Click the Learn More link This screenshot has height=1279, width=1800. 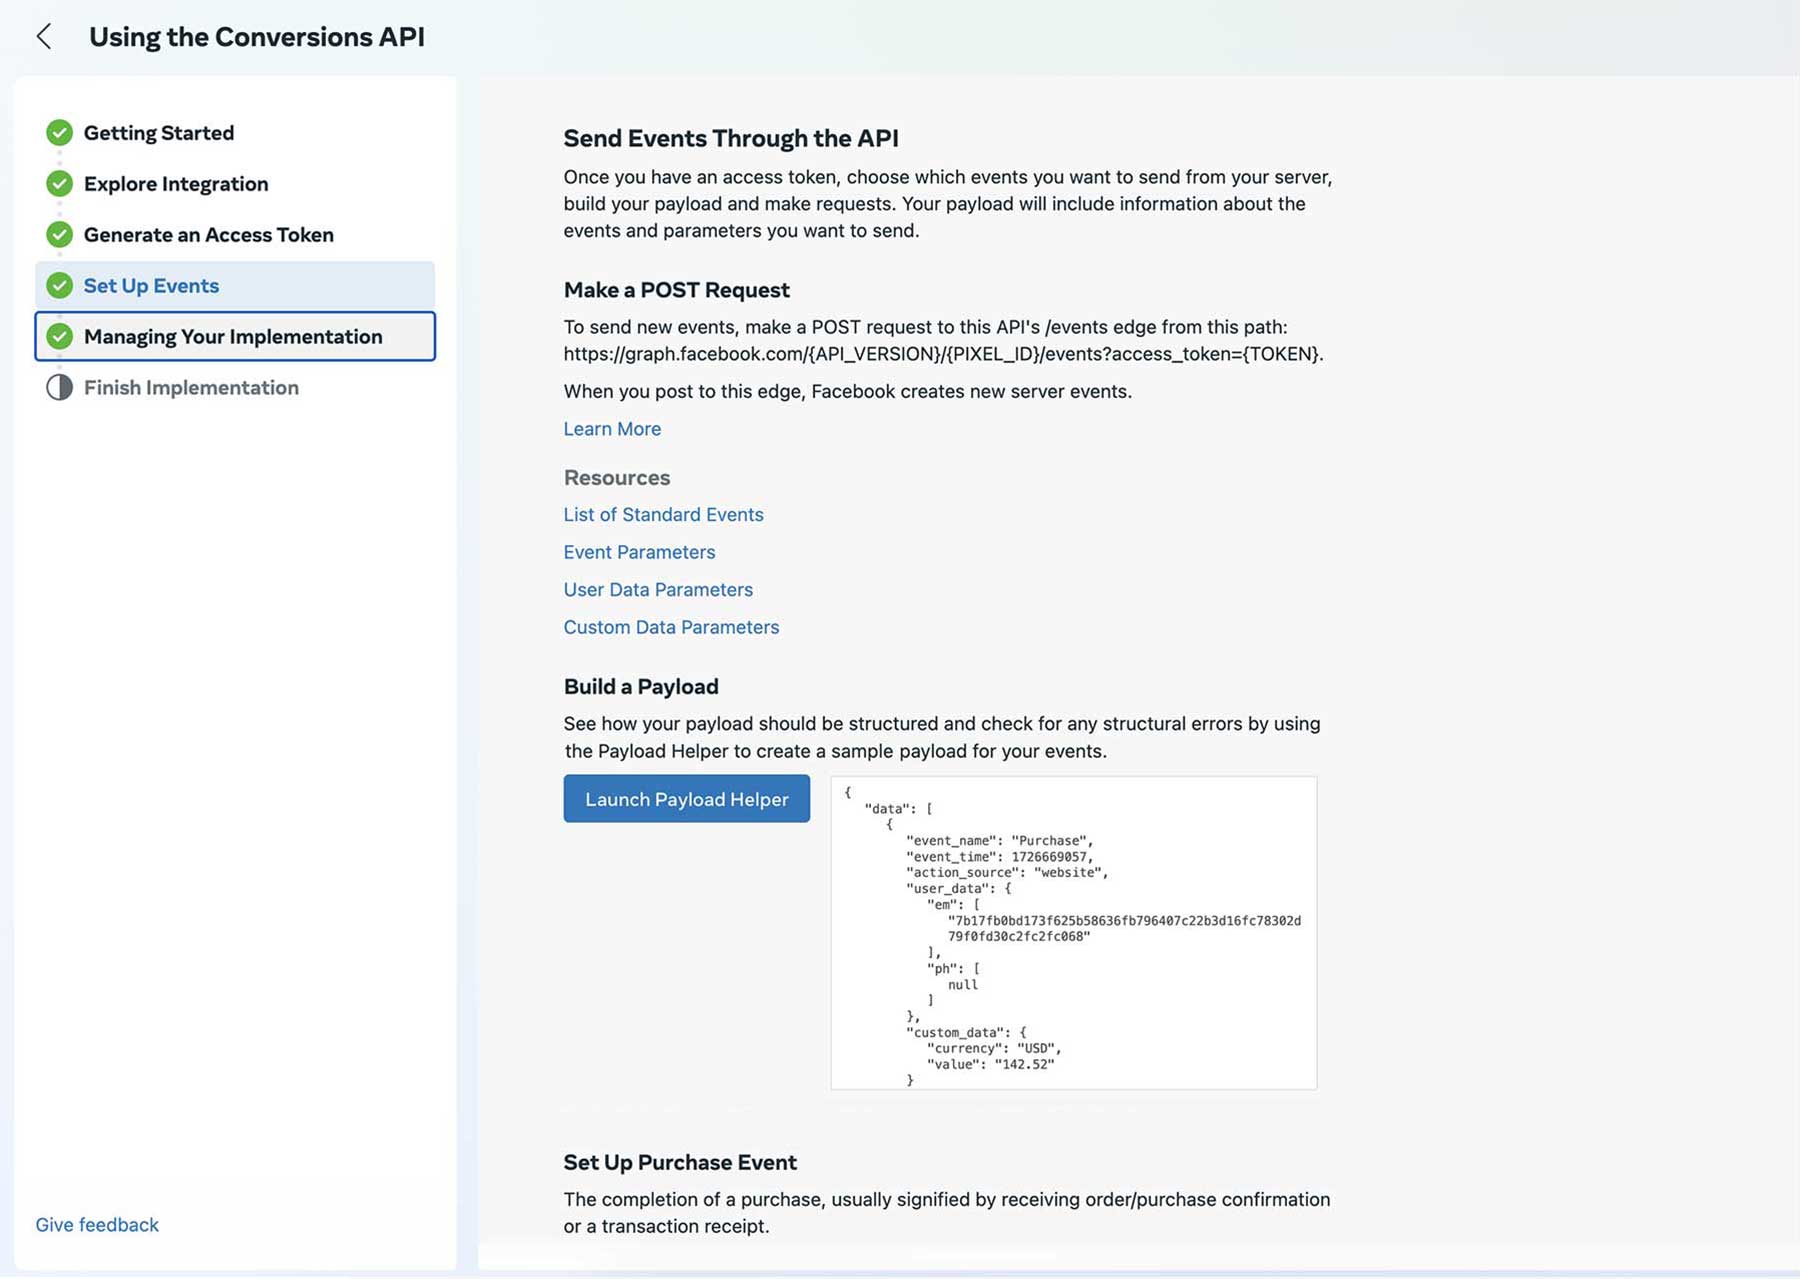point(612,428)
